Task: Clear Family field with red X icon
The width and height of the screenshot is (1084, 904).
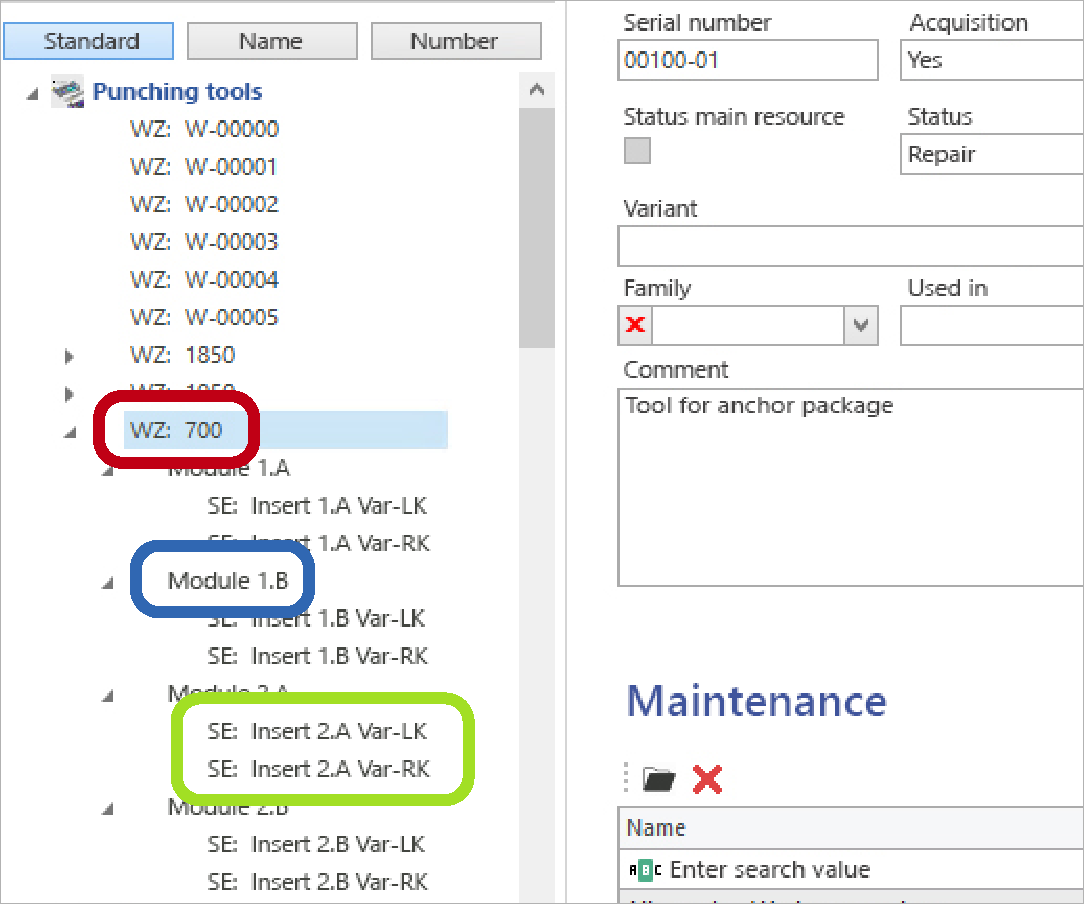Action: coord(635,326)
